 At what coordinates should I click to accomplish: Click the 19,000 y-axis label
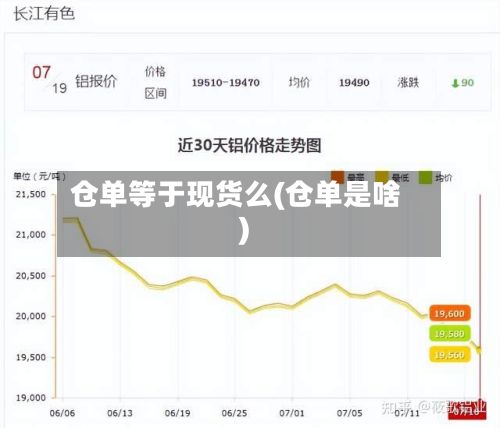tap(31, 398)
